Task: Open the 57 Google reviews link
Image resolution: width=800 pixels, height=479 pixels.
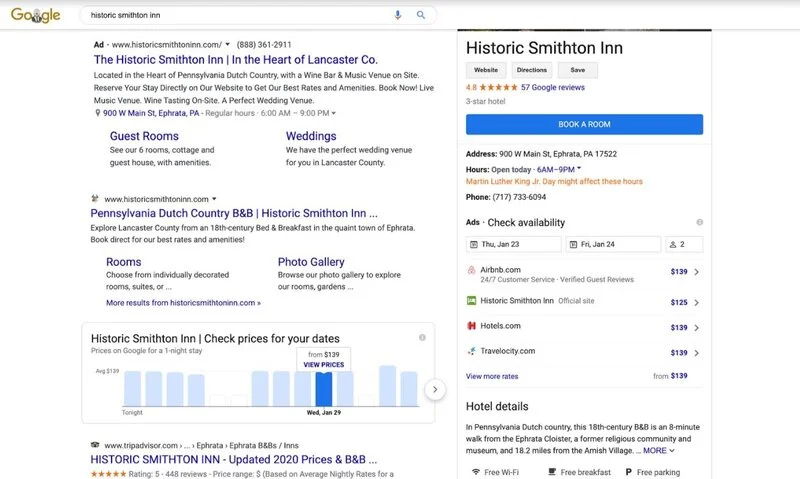Action: tap(553, 87)
